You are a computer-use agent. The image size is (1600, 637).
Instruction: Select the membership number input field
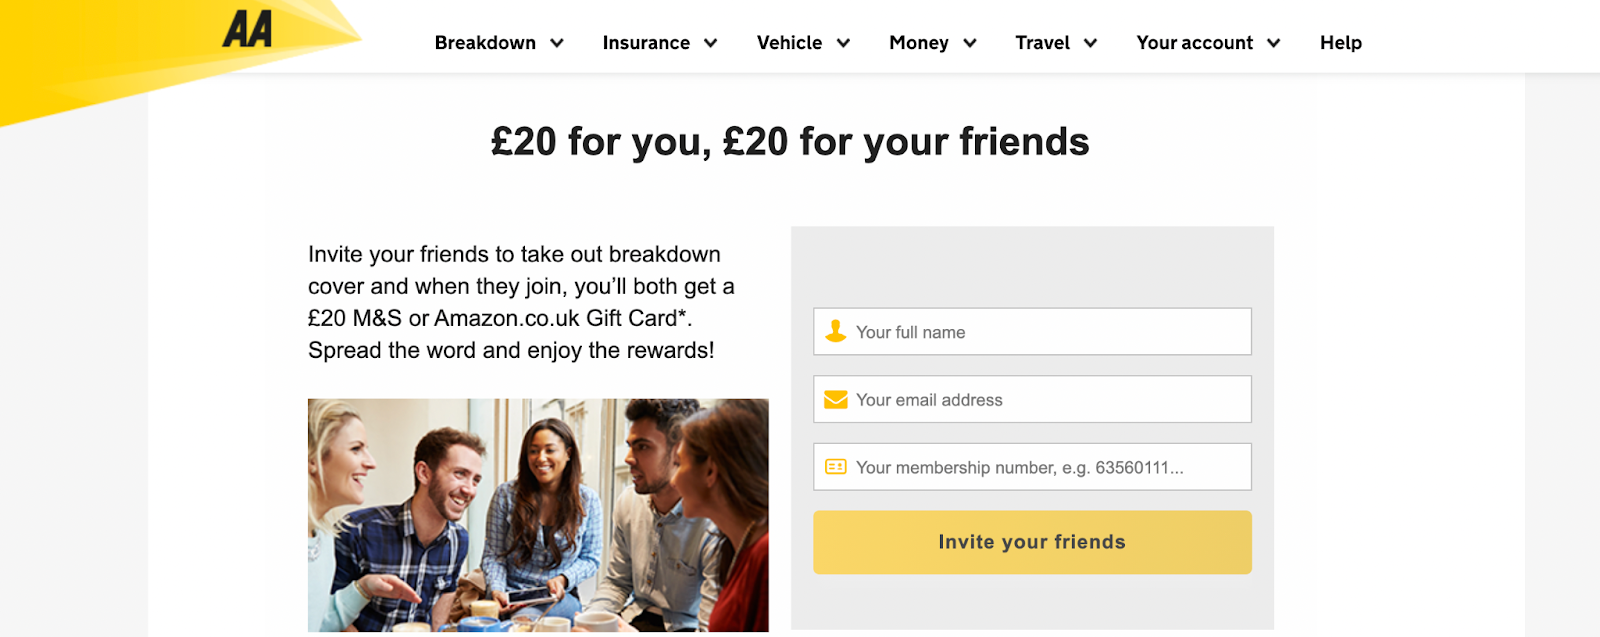pyautogui.click(x=1045, y=467)
